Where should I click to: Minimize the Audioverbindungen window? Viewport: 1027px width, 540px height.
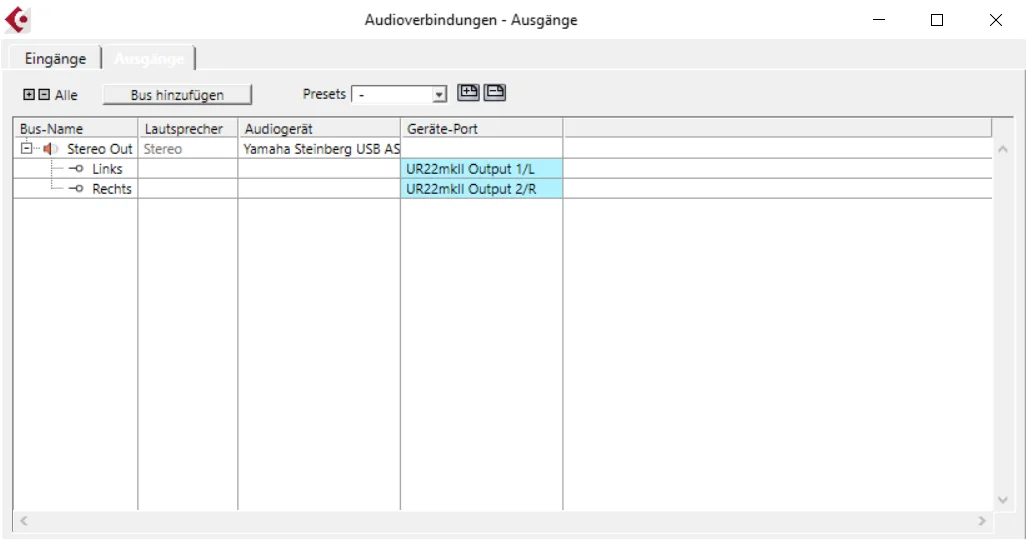tap(879, 20)
